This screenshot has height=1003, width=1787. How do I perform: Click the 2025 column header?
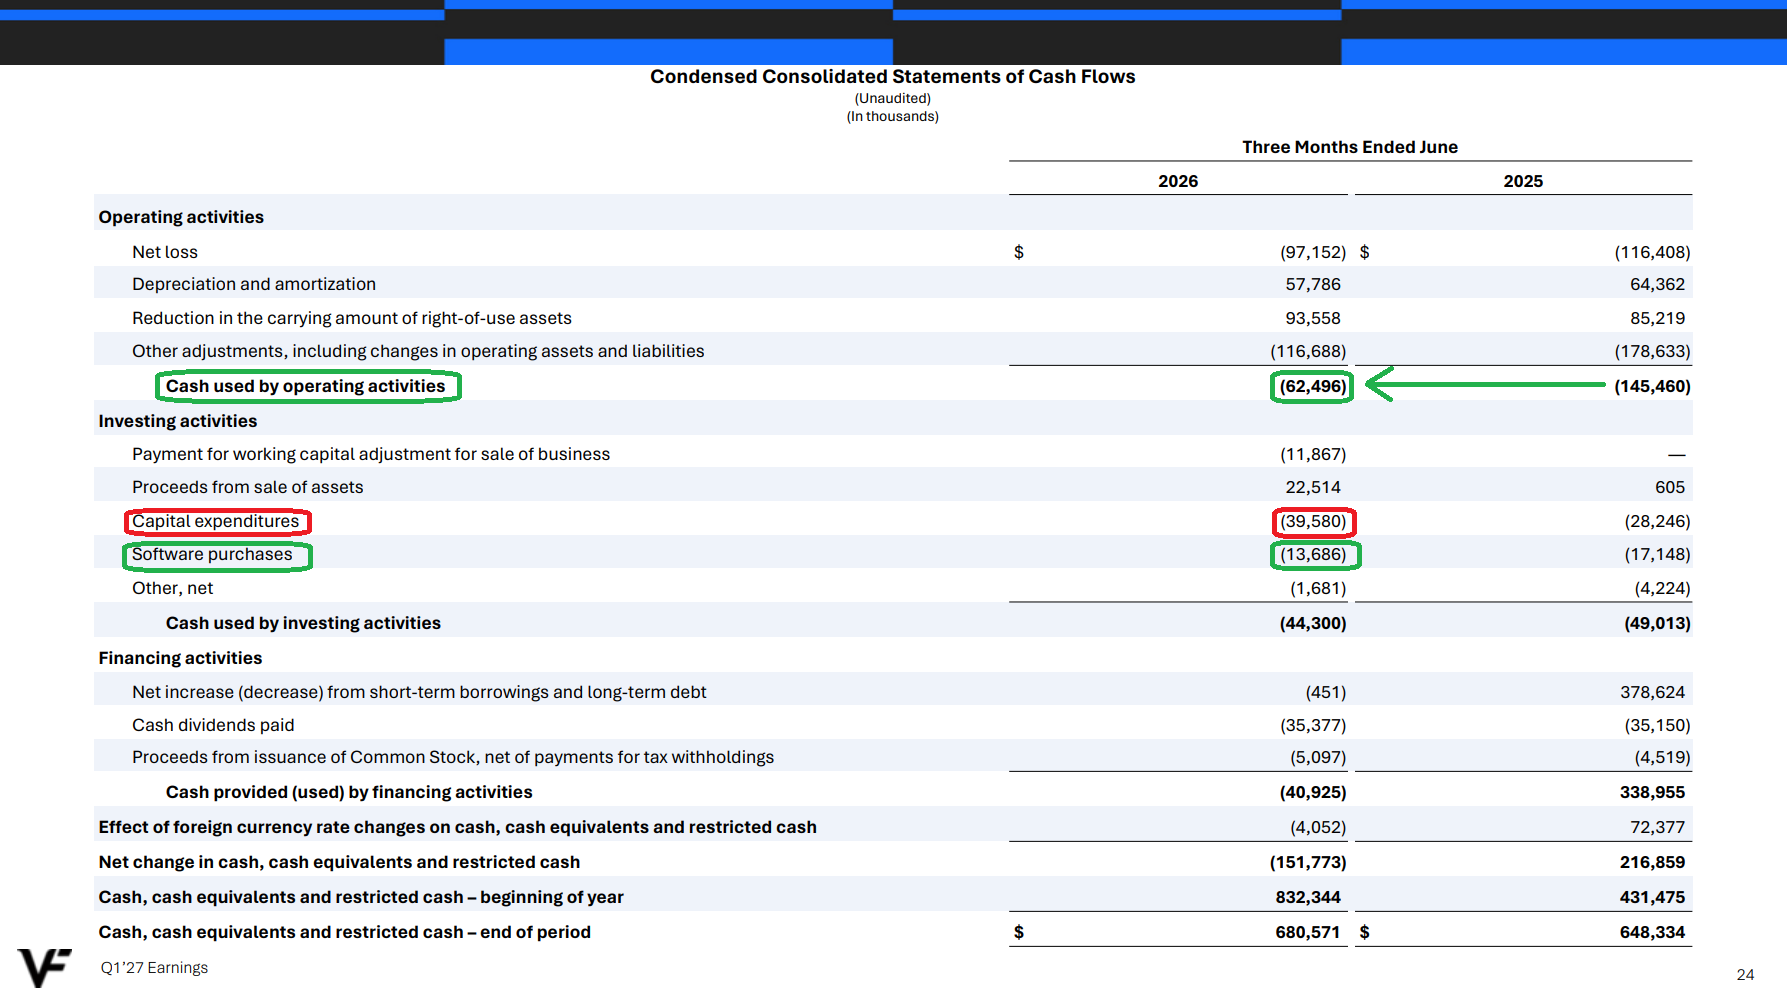[1523, 181]
